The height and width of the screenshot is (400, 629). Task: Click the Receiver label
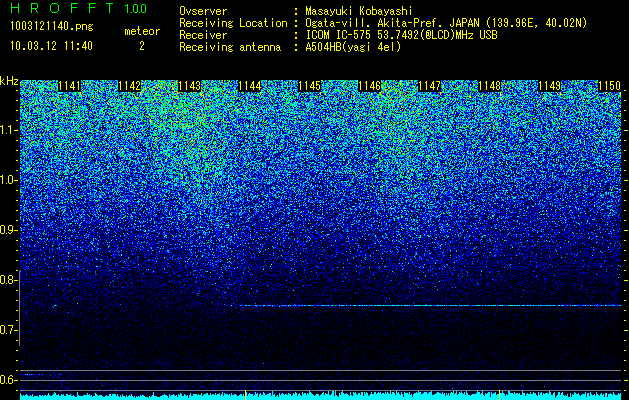tap(203, 35)
